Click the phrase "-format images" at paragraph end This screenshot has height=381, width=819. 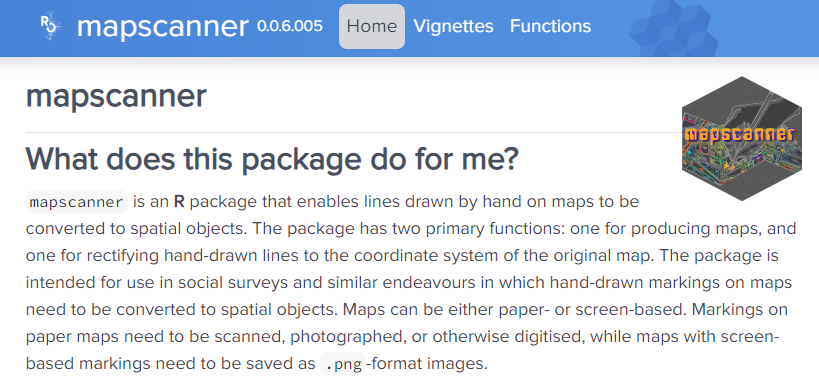427,364
